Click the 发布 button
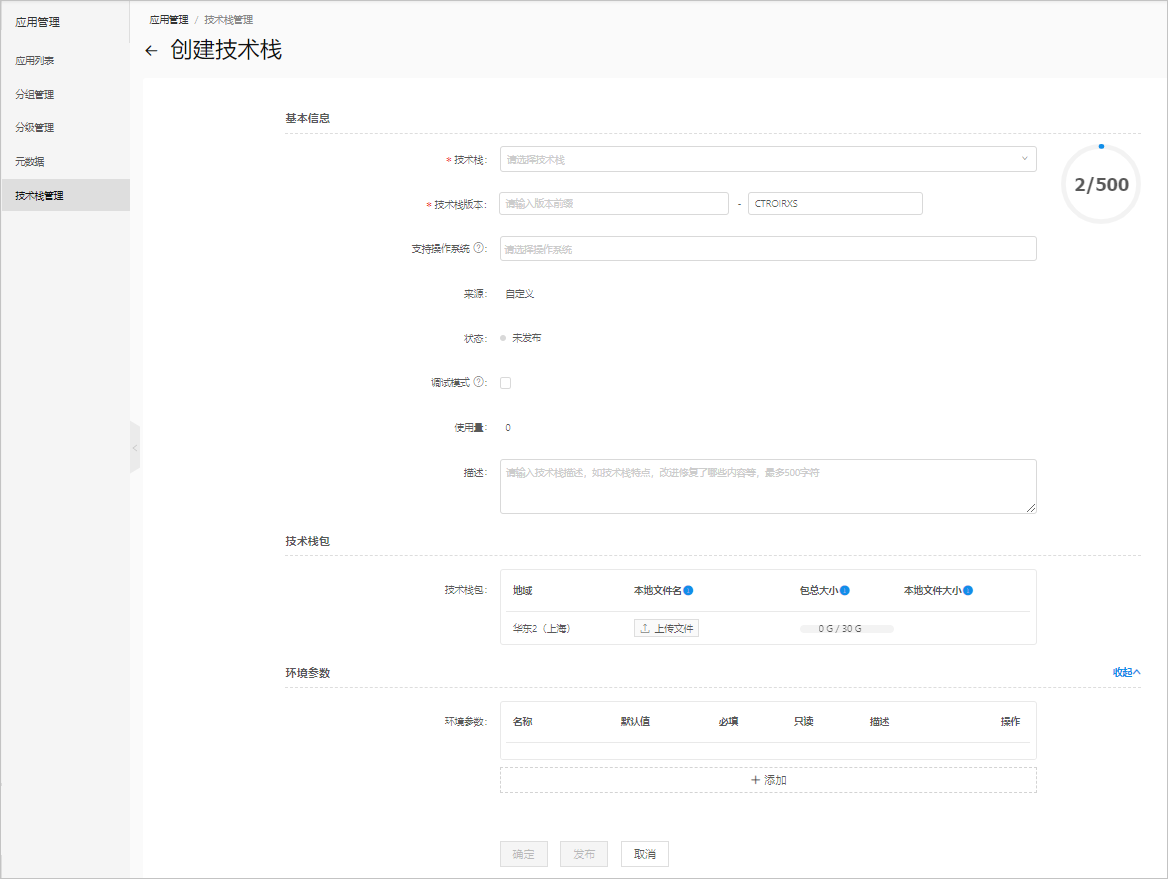The image size is (1168, 879). [584, 854]
